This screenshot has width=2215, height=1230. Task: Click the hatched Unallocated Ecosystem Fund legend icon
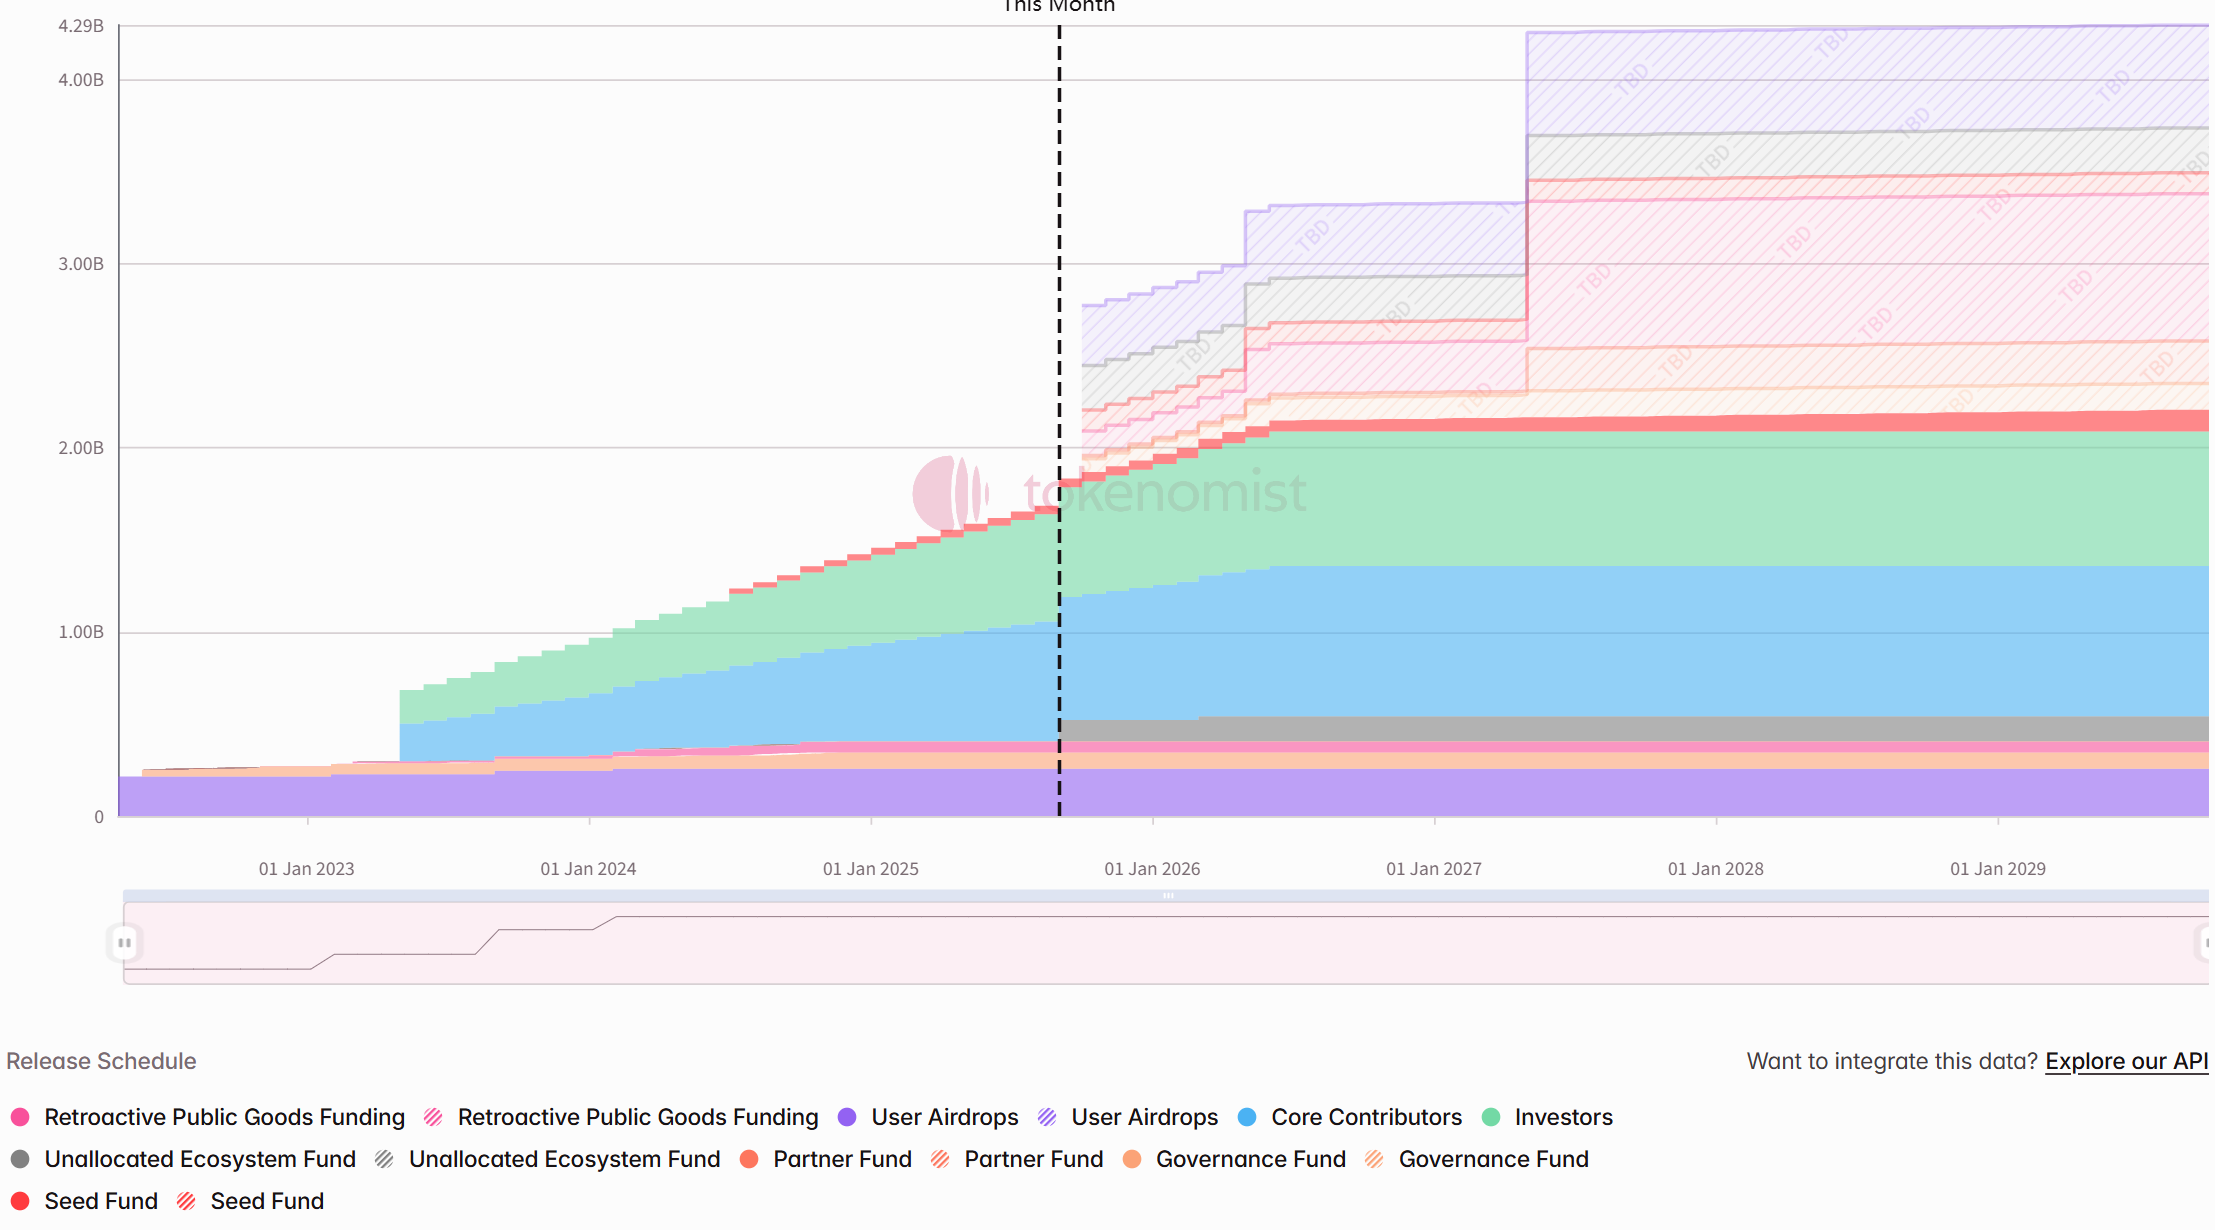[385, 1159]
